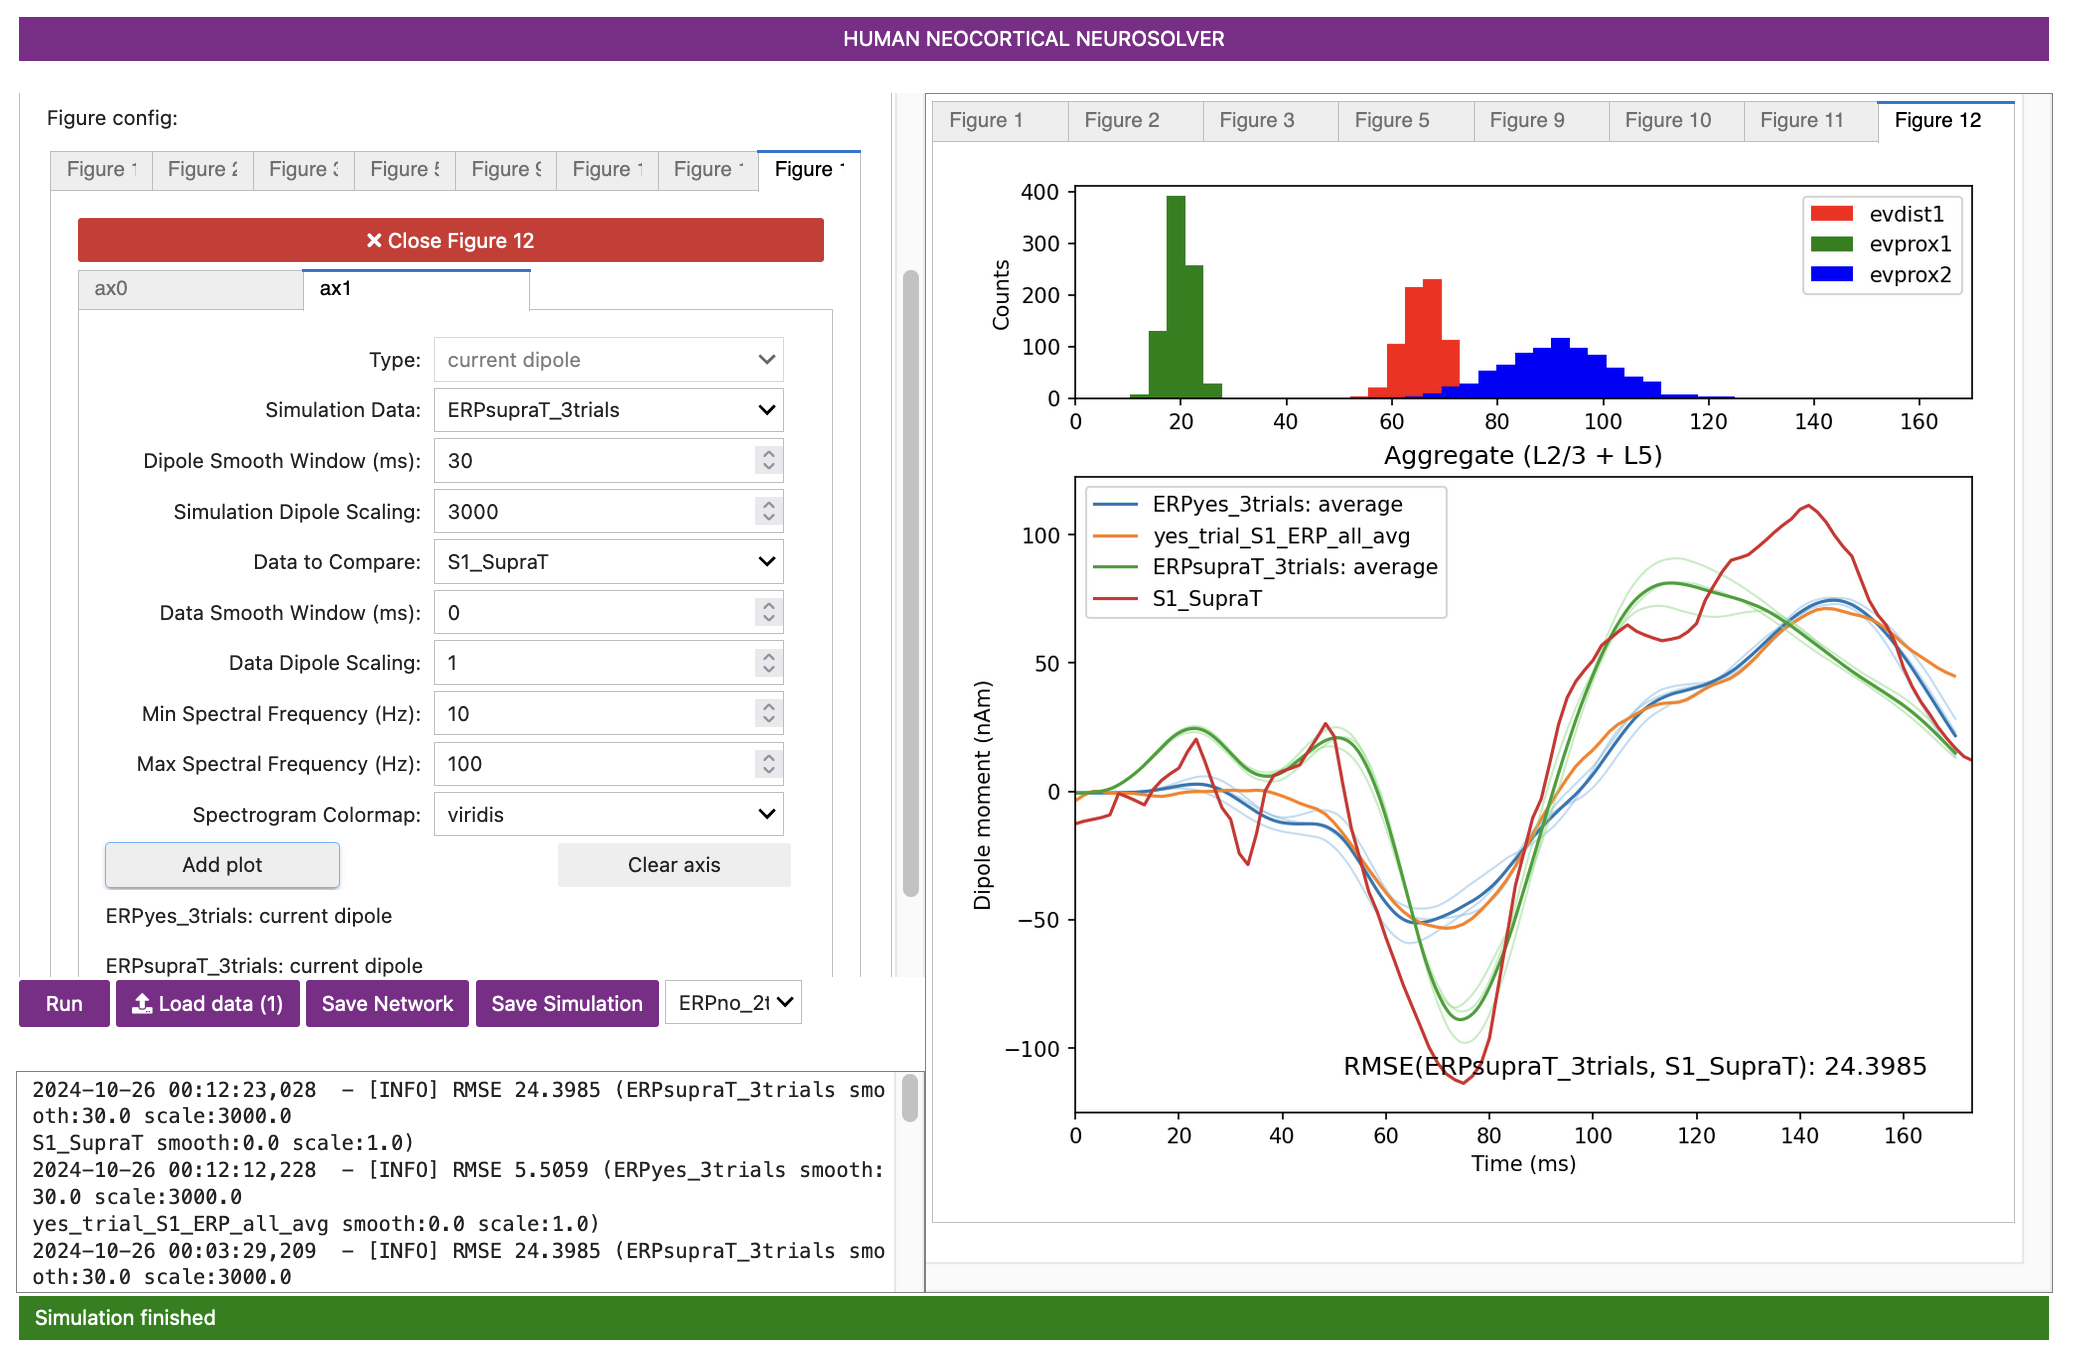The height and width of the screenshot is (1368, 2078).
Task: Open the Spectrogram Colormap viridis dropdown
Action: tap(608, 815)
